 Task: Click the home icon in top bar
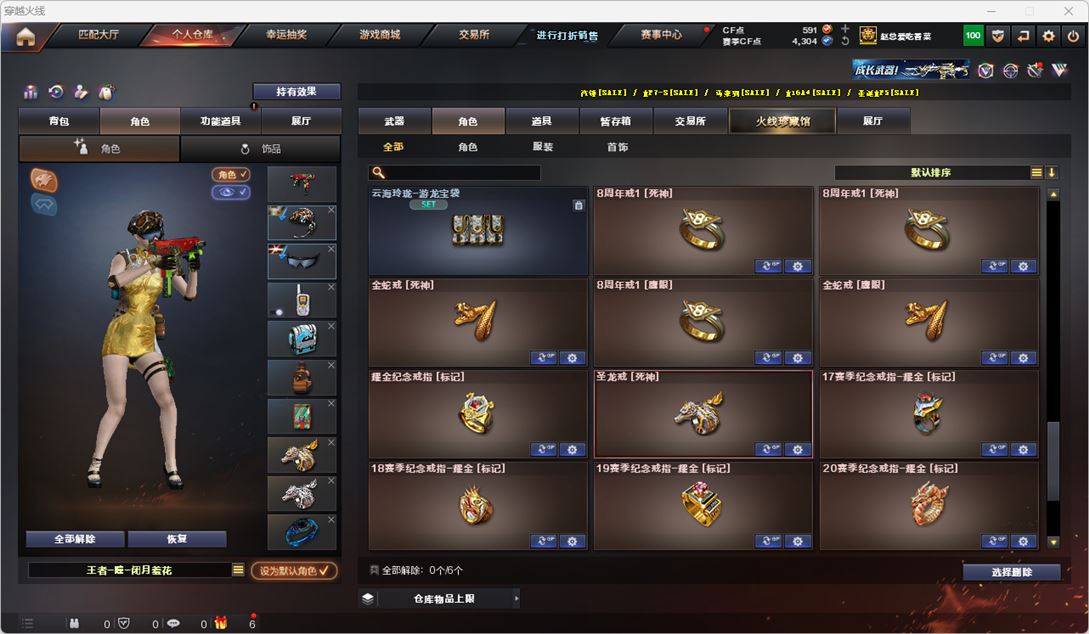click(26, 36)
